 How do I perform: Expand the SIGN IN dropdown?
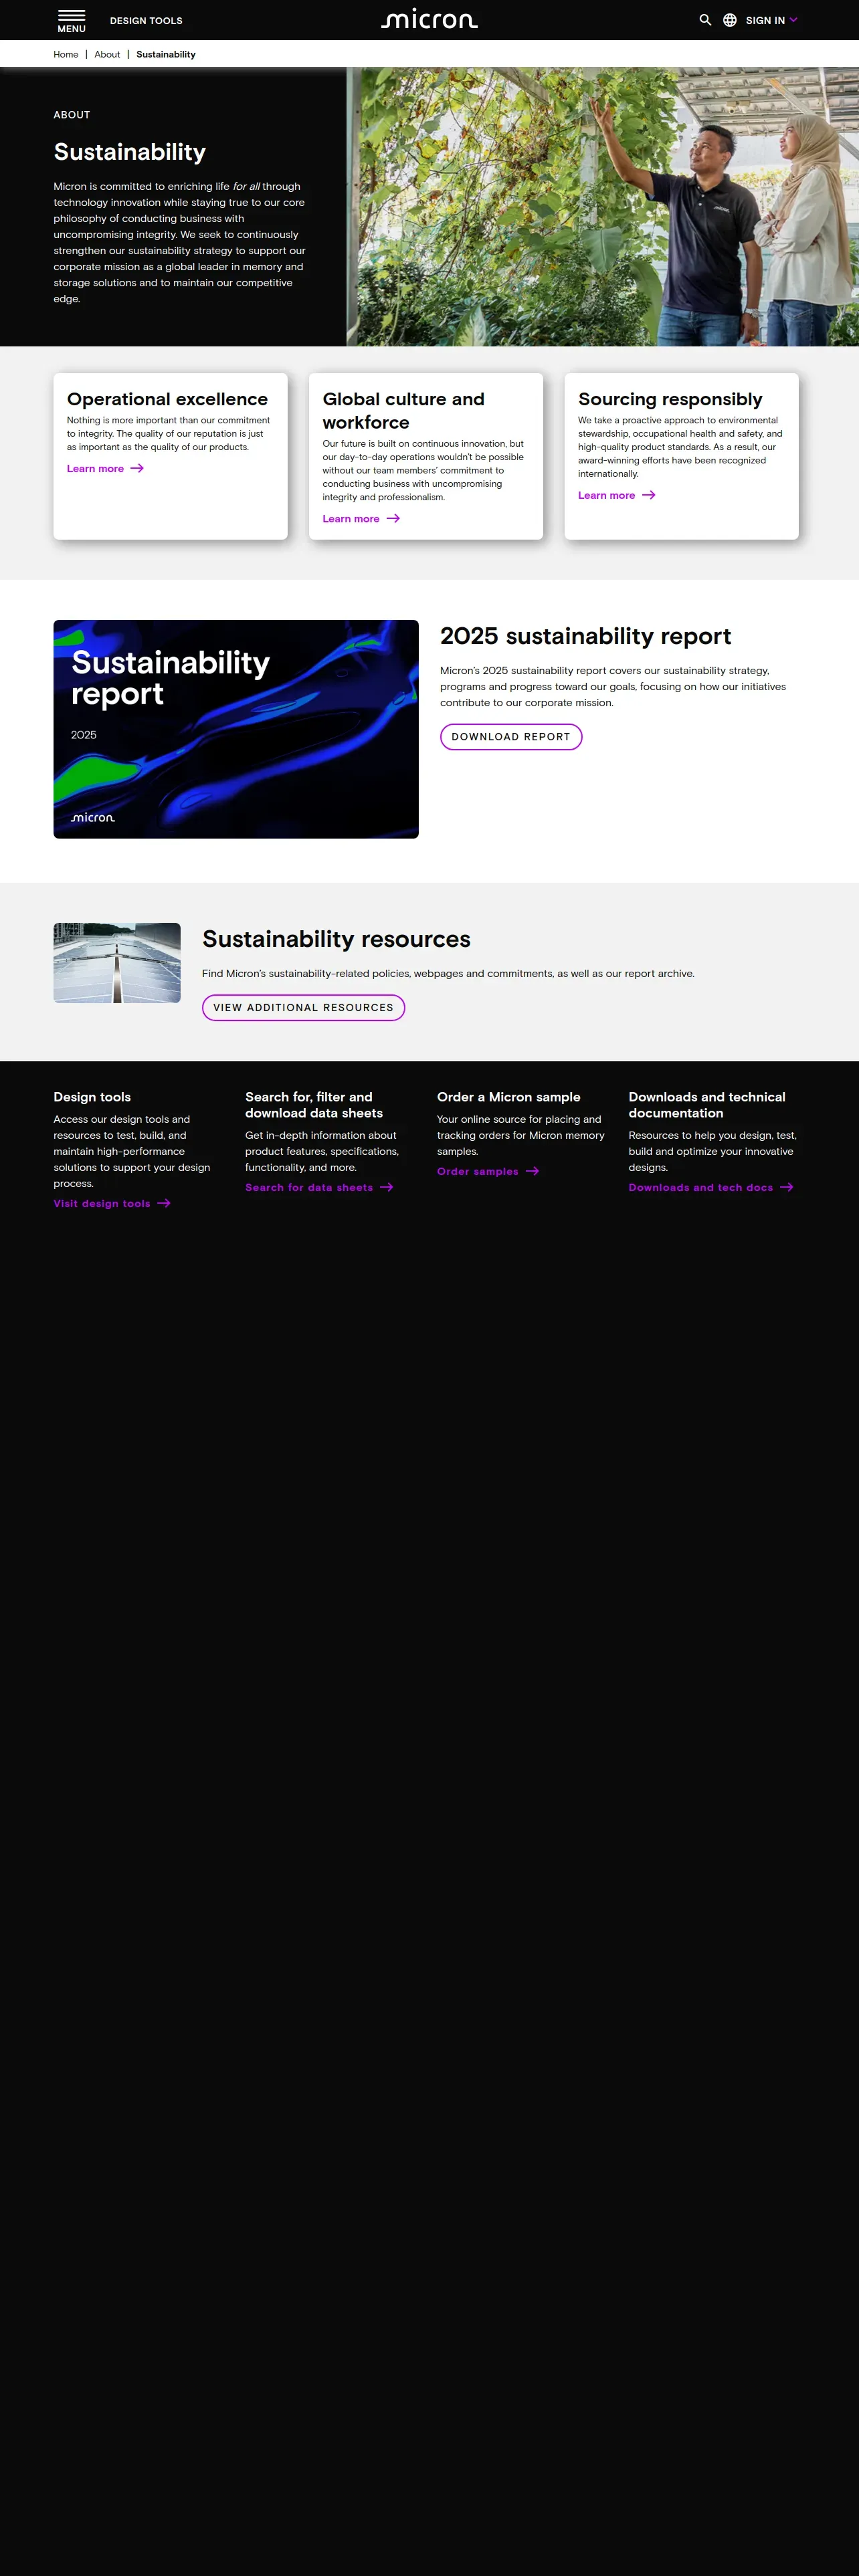(771, 20)
